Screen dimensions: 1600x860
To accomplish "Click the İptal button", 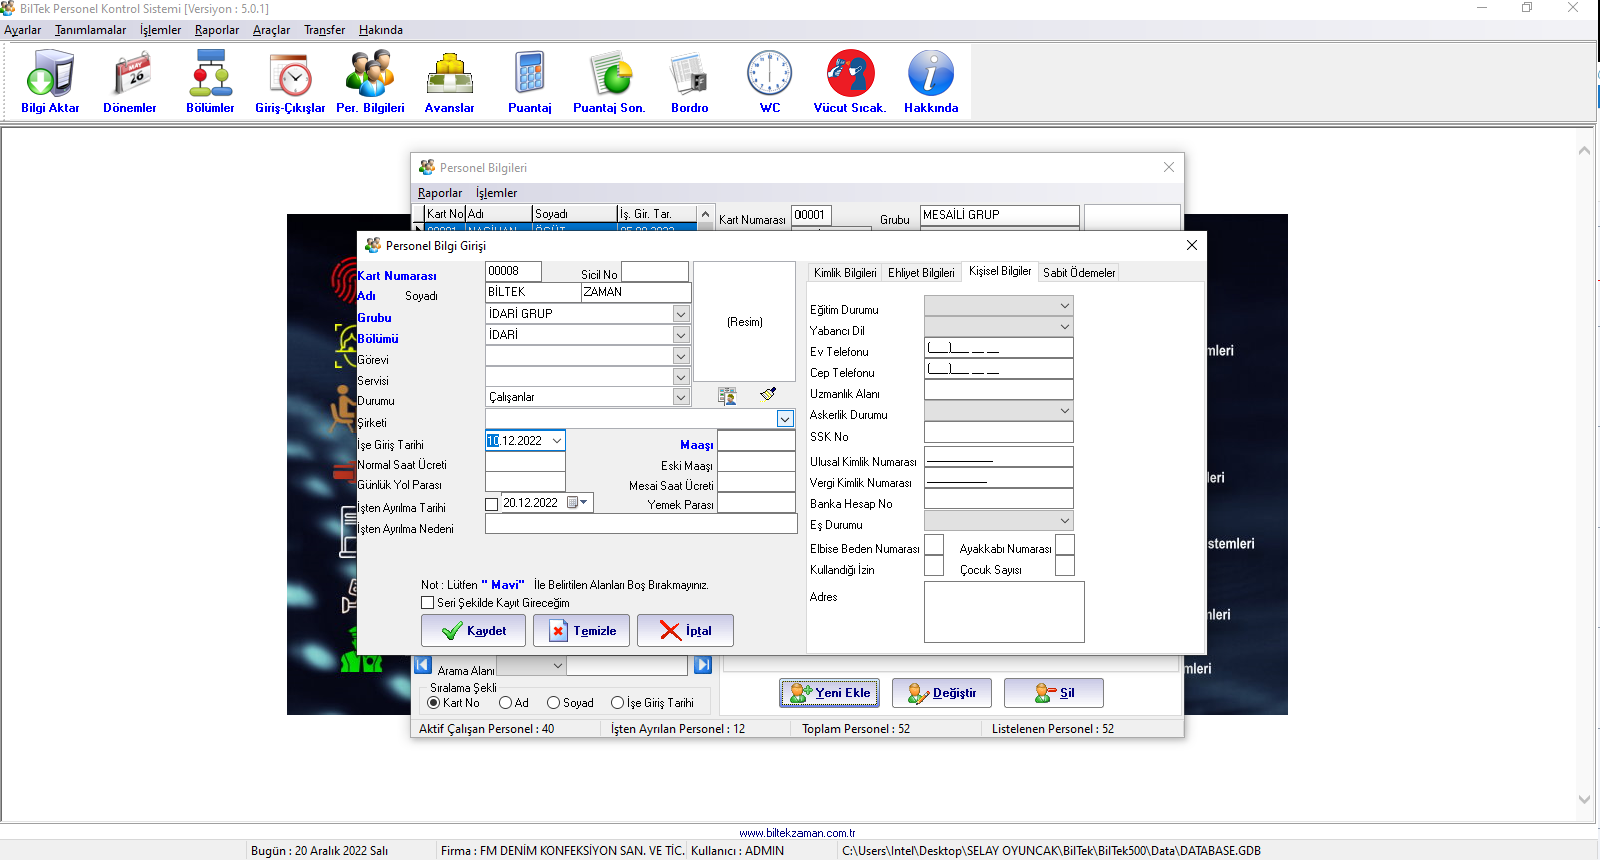I will [685, 631].
